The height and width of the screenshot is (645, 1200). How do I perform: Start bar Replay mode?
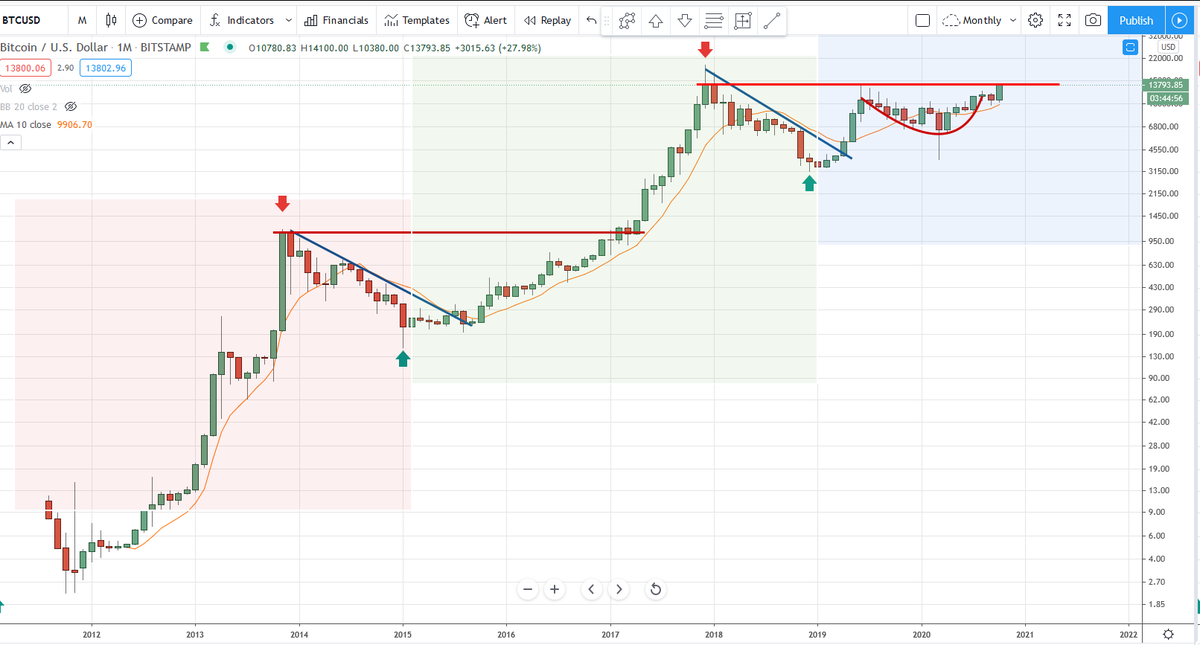[x=548, y=20]
